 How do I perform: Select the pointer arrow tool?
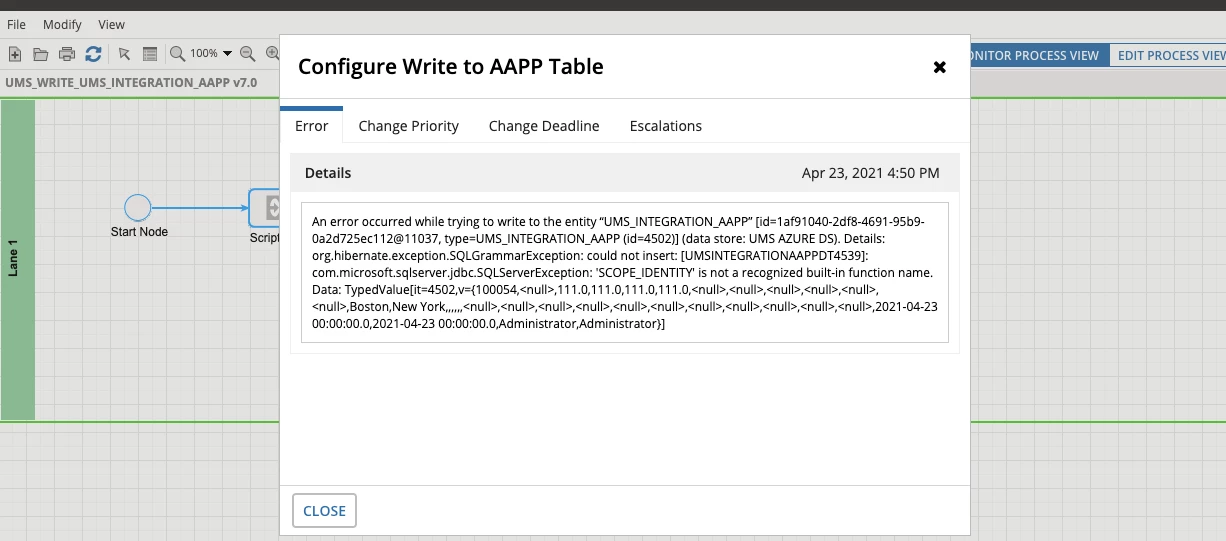125,54
